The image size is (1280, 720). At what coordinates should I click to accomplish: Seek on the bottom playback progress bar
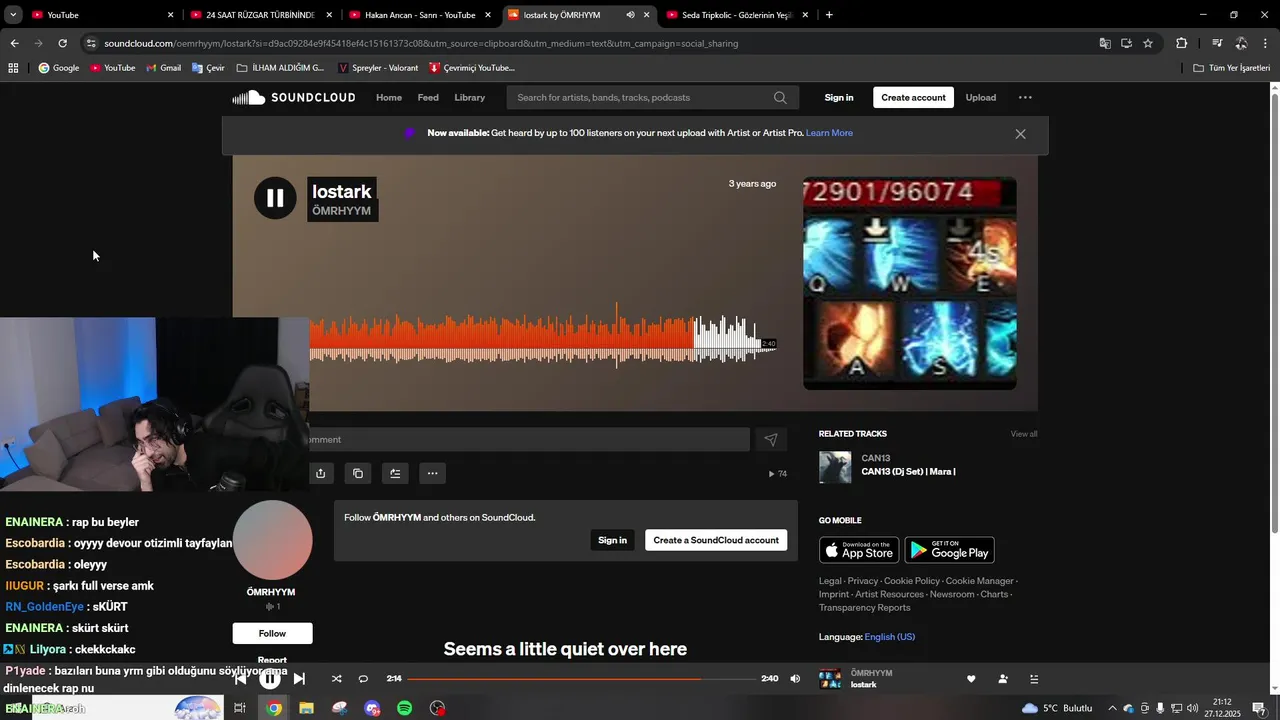[581, 679]
